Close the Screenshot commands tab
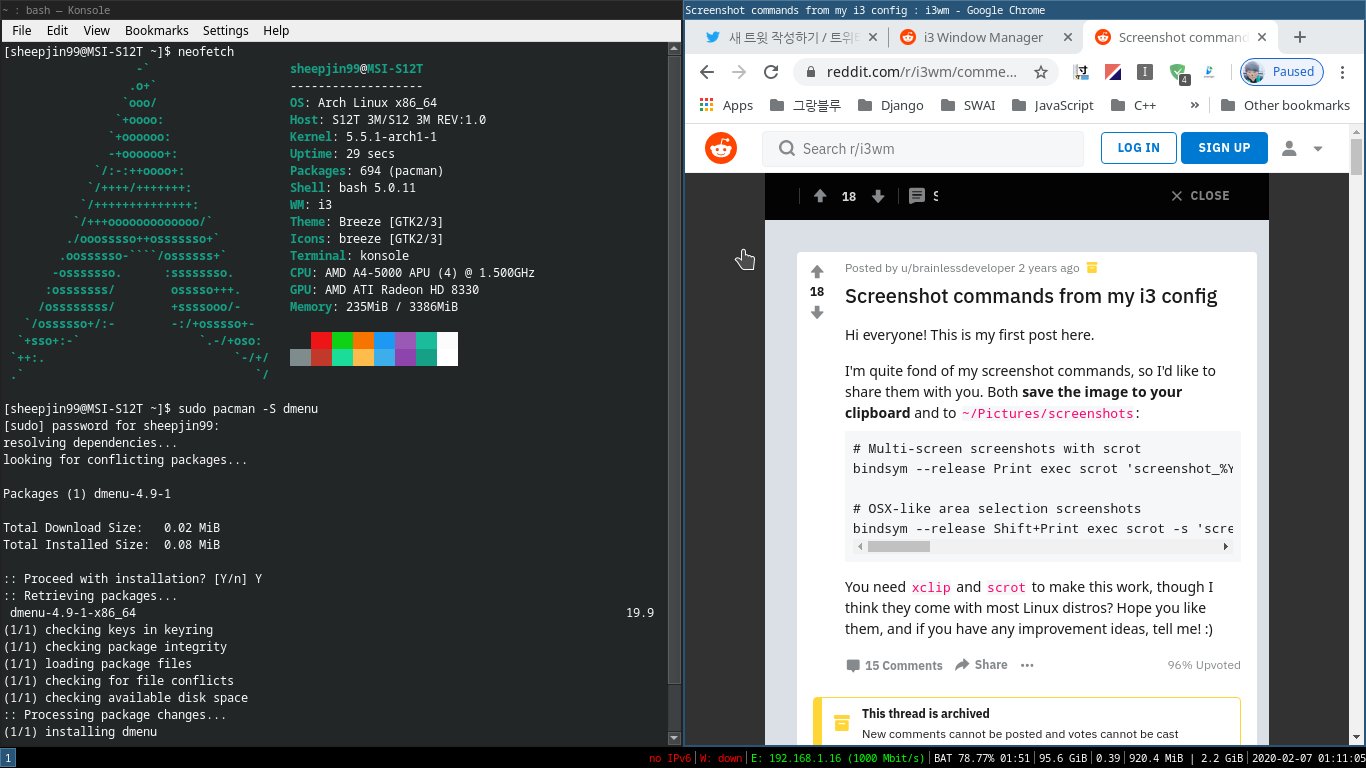The height and width of the screenshot is (768, 1366). (x=1260, y=38)
